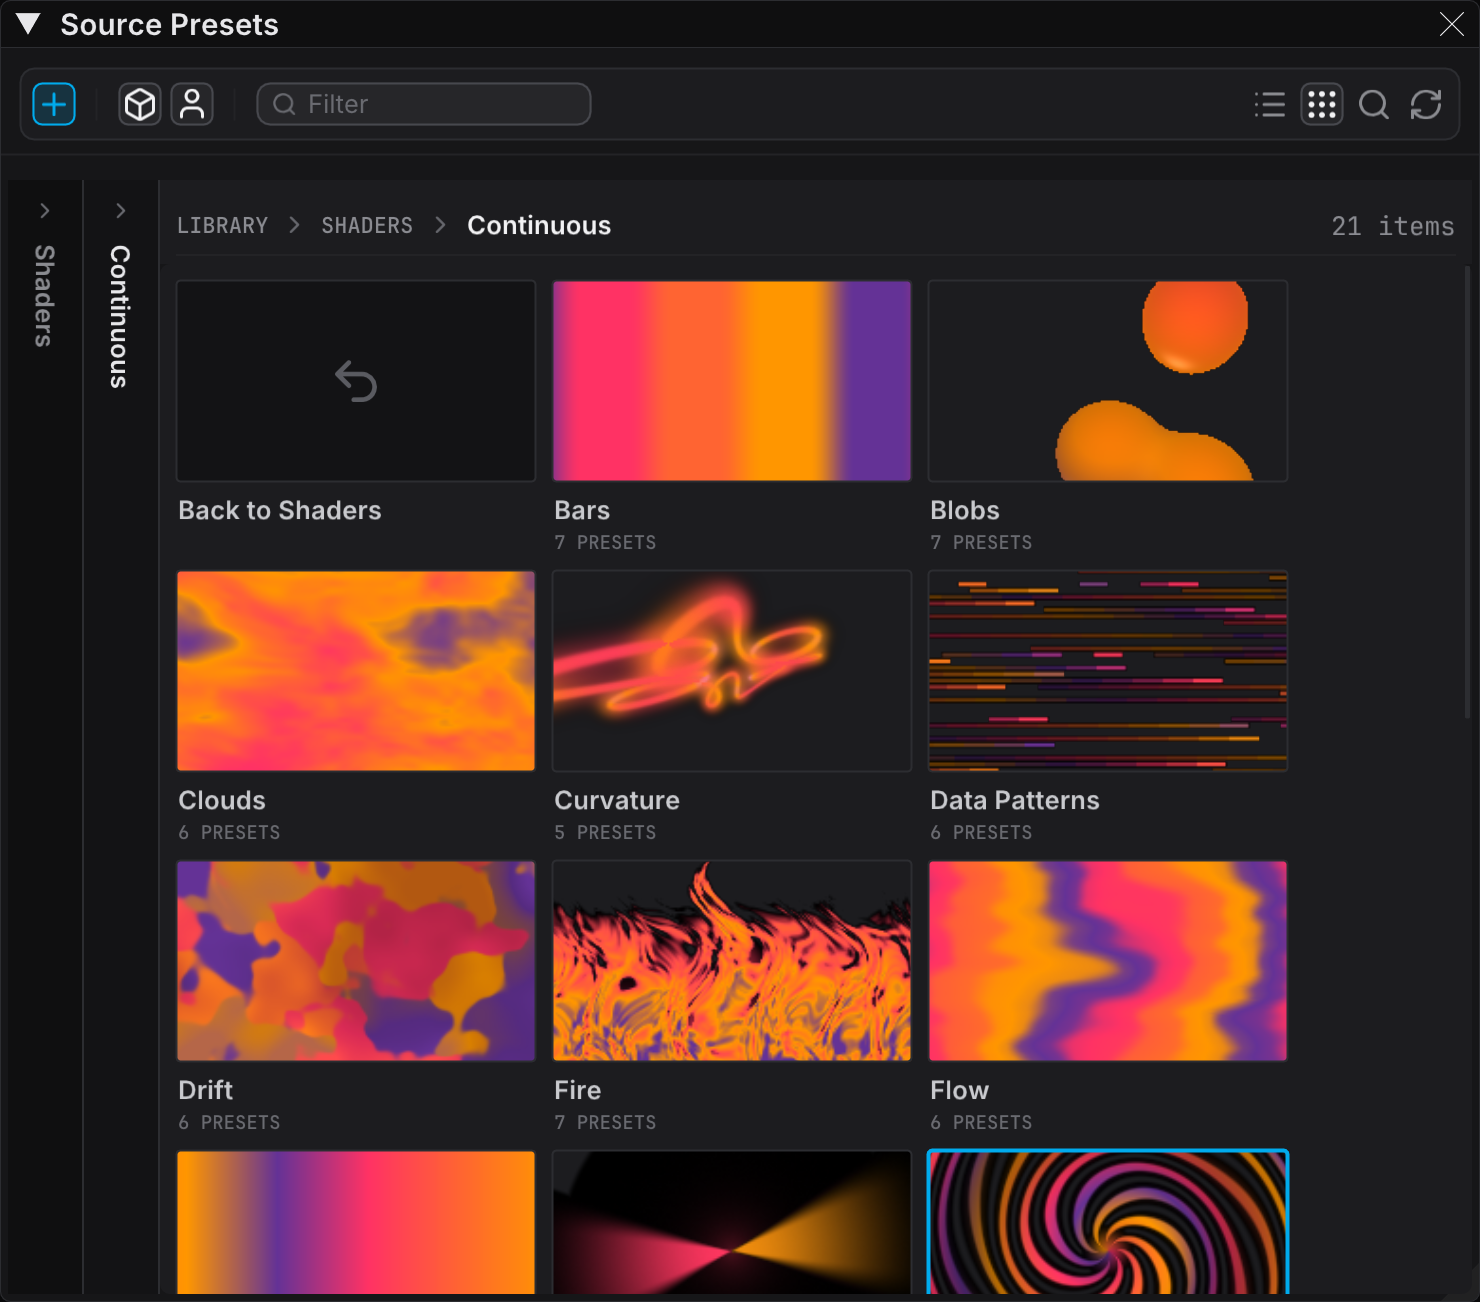Go to SHADERS in the breadcrumb
Screen dimensions: 1480x1302
tap(367, 226)
